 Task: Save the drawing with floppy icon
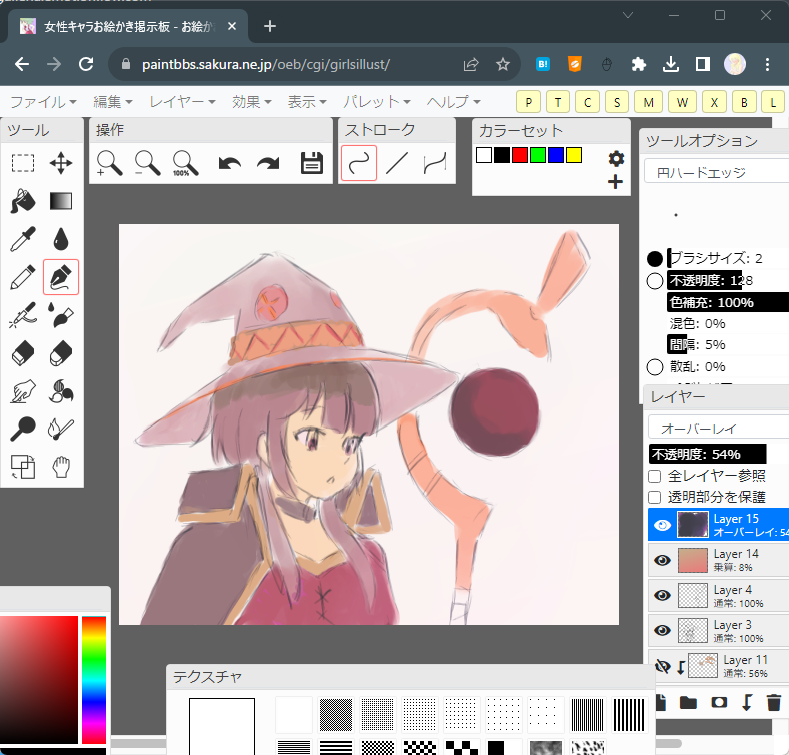[x=311, y=163]
